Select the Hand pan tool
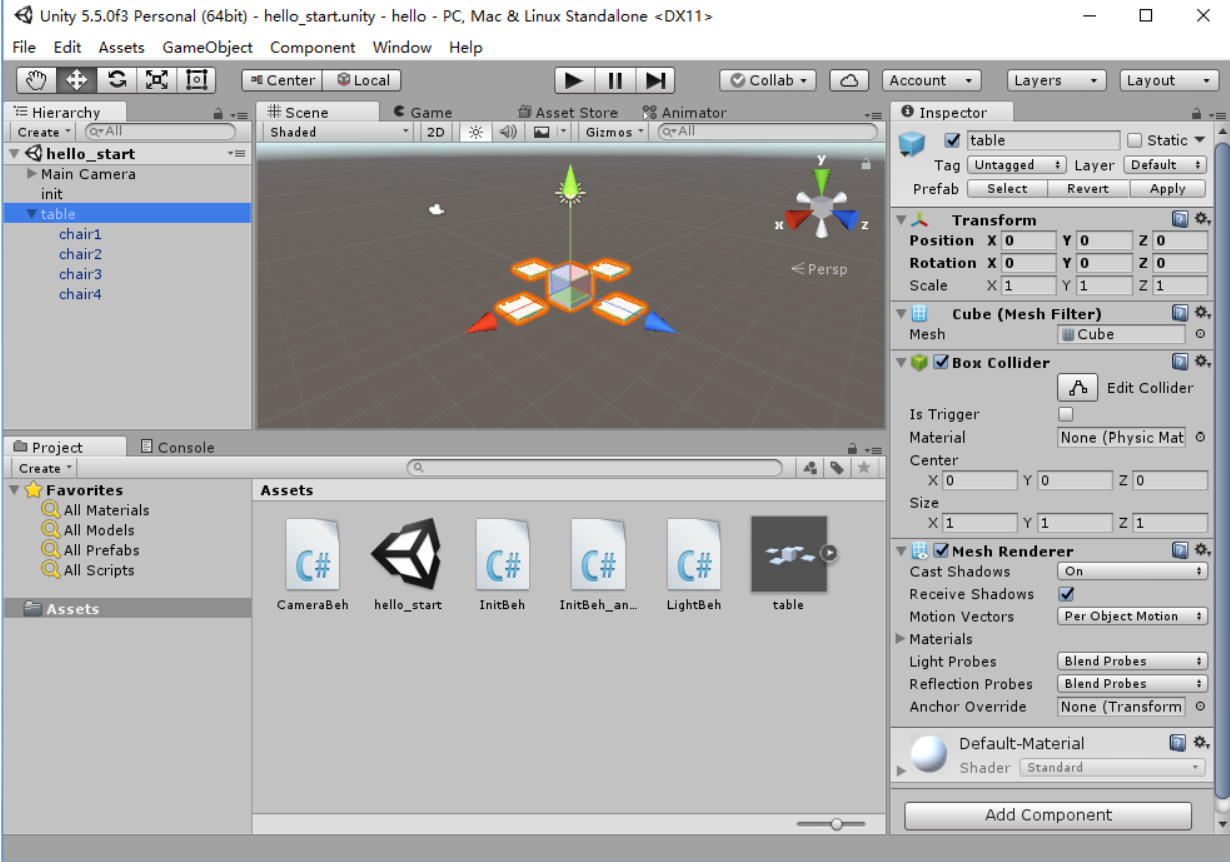 click(x=36, y=80)
